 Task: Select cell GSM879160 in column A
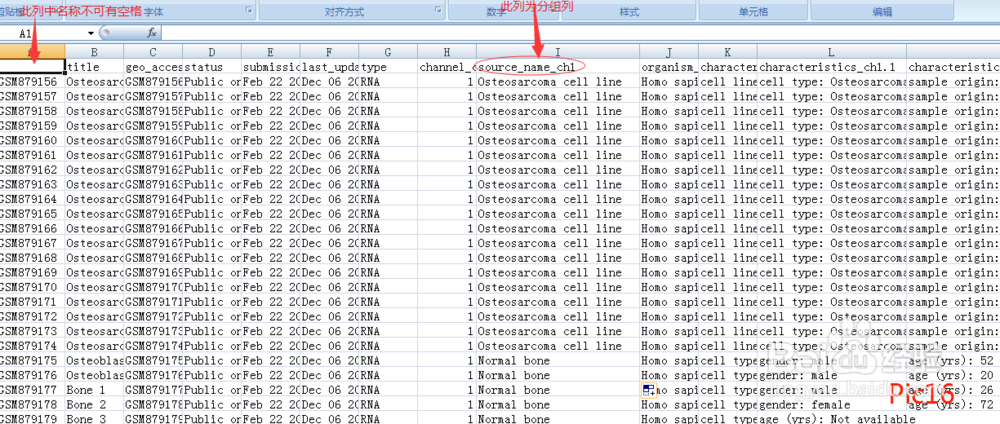pos(33,140)
